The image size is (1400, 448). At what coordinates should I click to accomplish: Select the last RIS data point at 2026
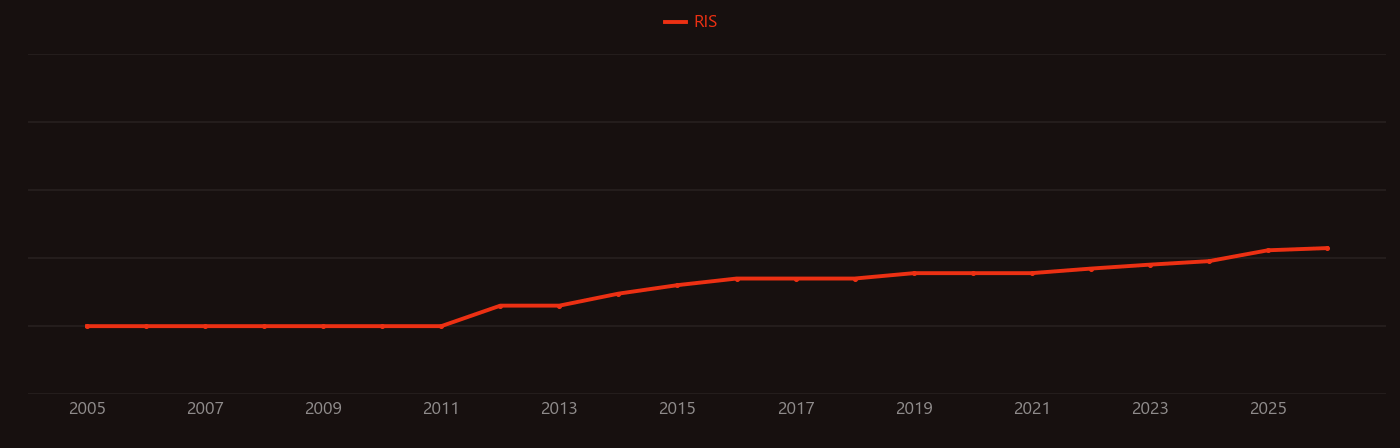[1327, 248]
